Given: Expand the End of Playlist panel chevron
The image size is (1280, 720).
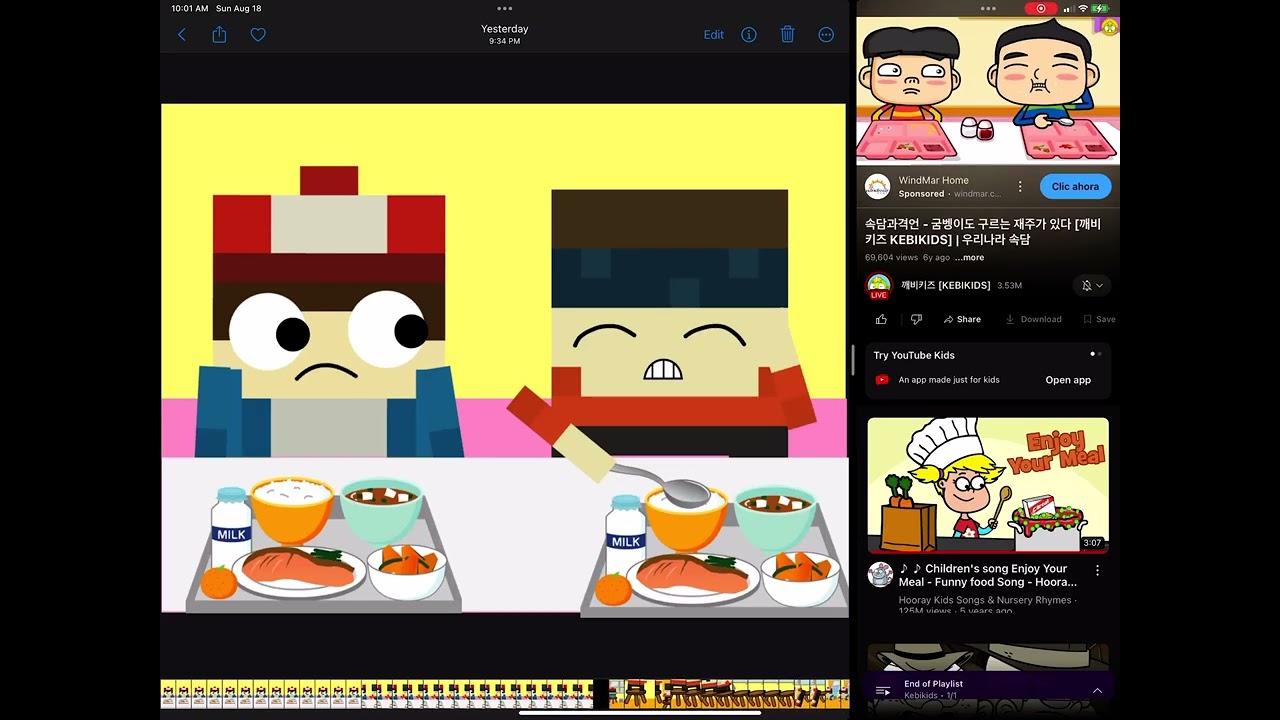Looking at the screenshot, I should click(x=1097, y=691).
